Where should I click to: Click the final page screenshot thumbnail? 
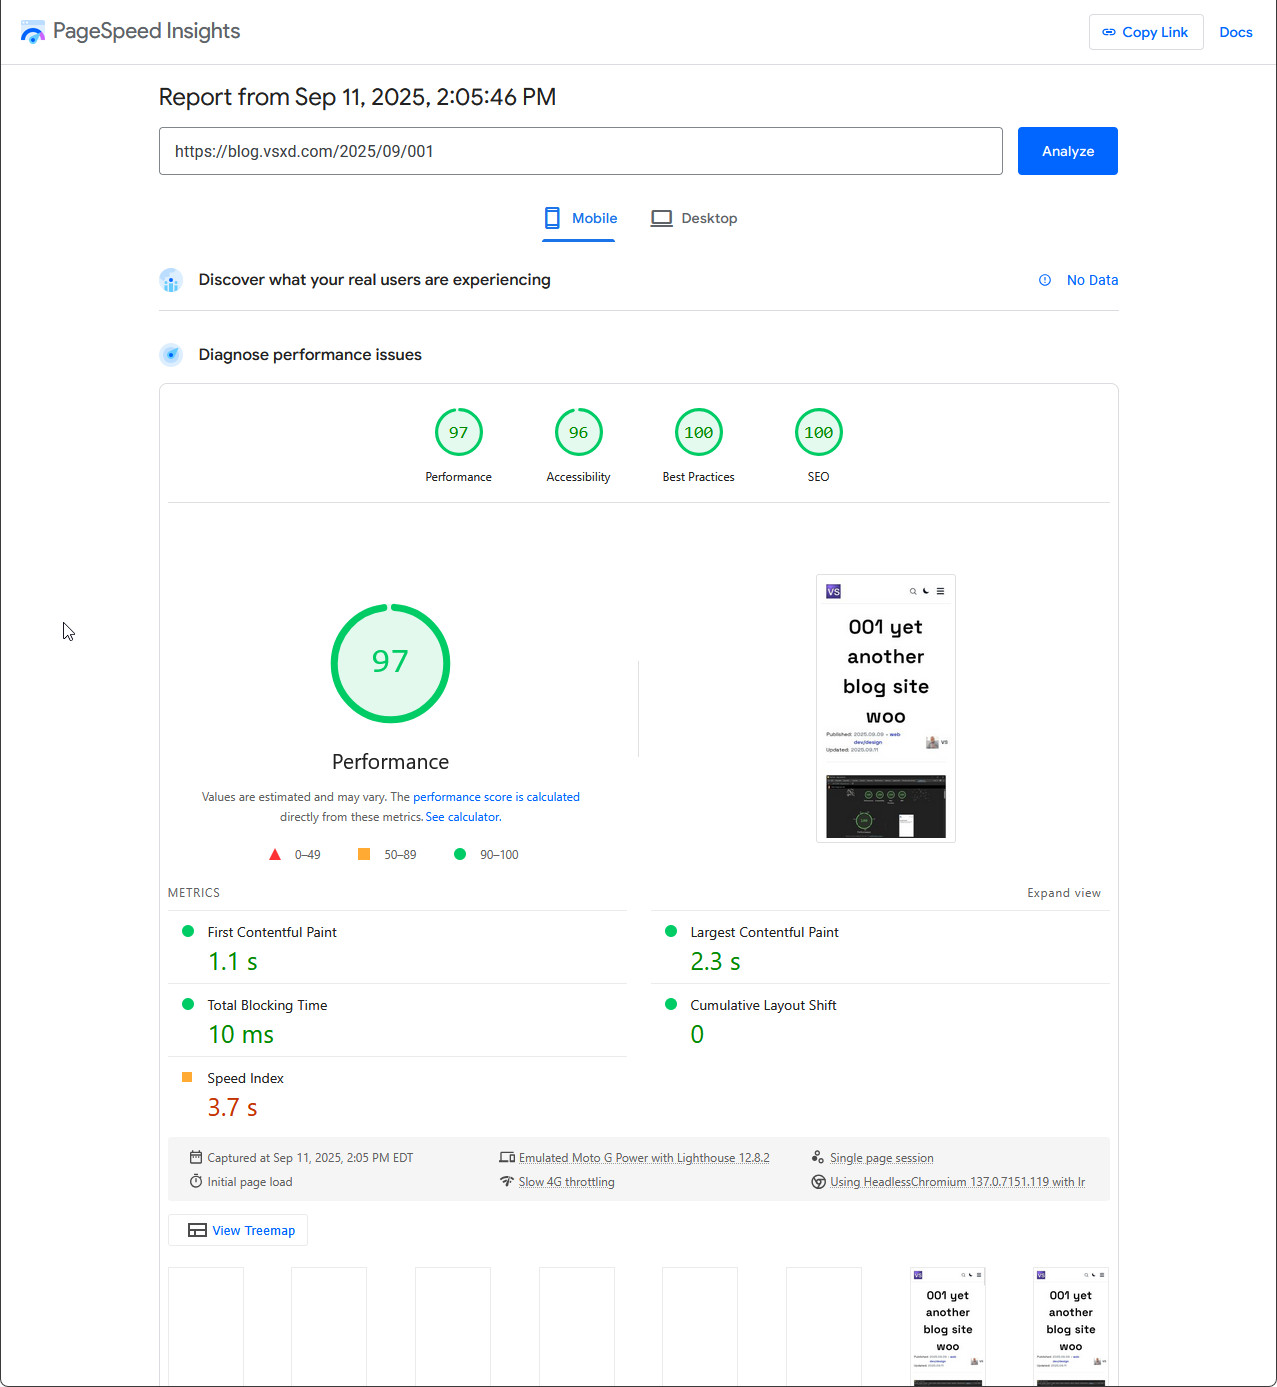(x=886, y=708)
